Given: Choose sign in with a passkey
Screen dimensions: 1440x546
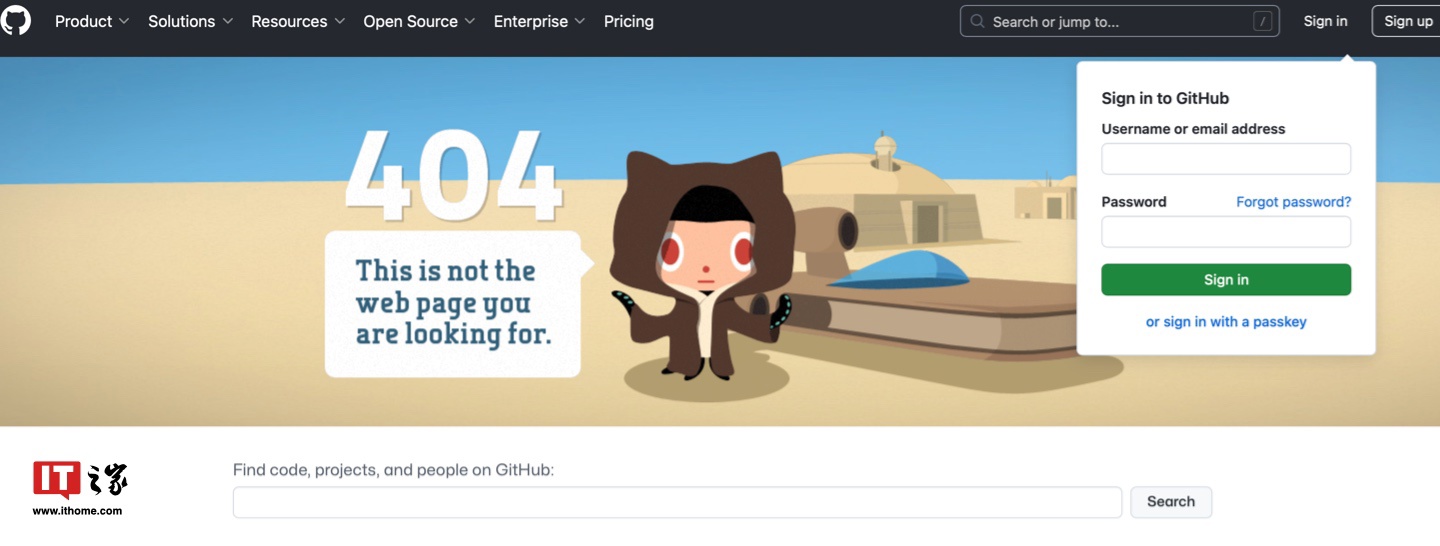Looking at the screenshot, I should tap(1226, 322).
